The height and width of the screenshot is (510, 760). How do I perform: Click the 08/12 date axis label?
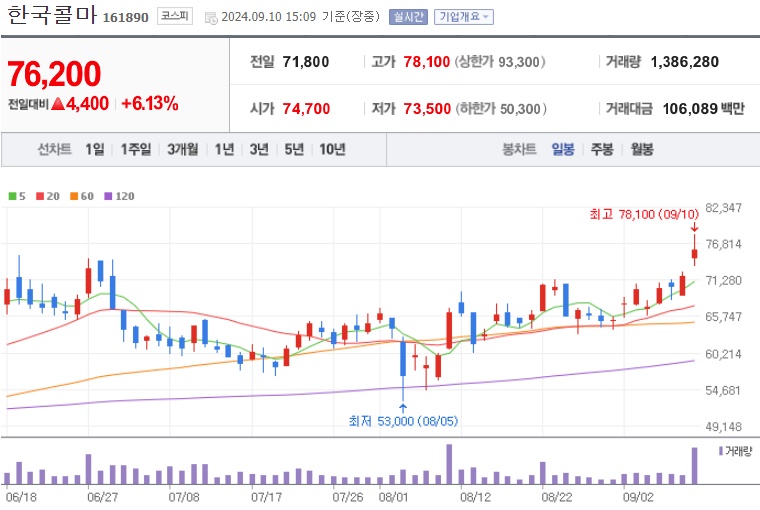[x=475, y=497]
